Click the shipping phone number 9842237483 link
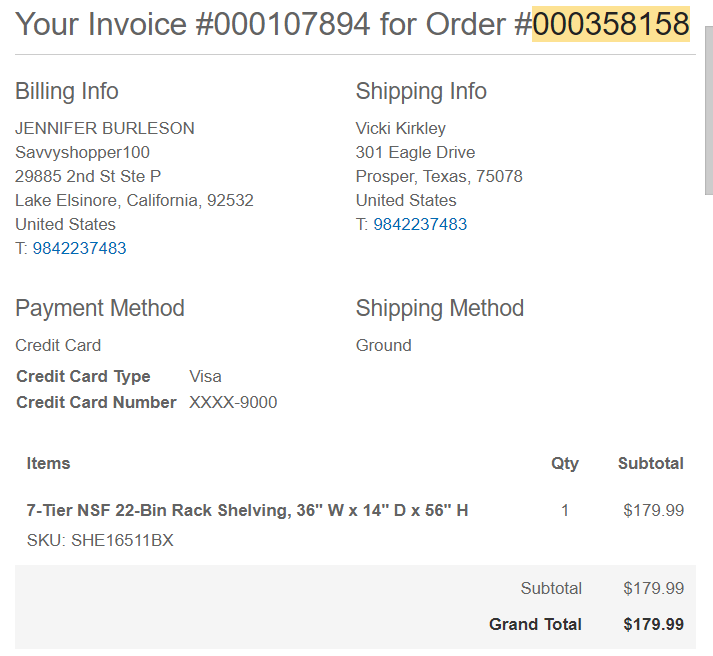The width and height of the screenshot is (713, 656). pos(420,224)
